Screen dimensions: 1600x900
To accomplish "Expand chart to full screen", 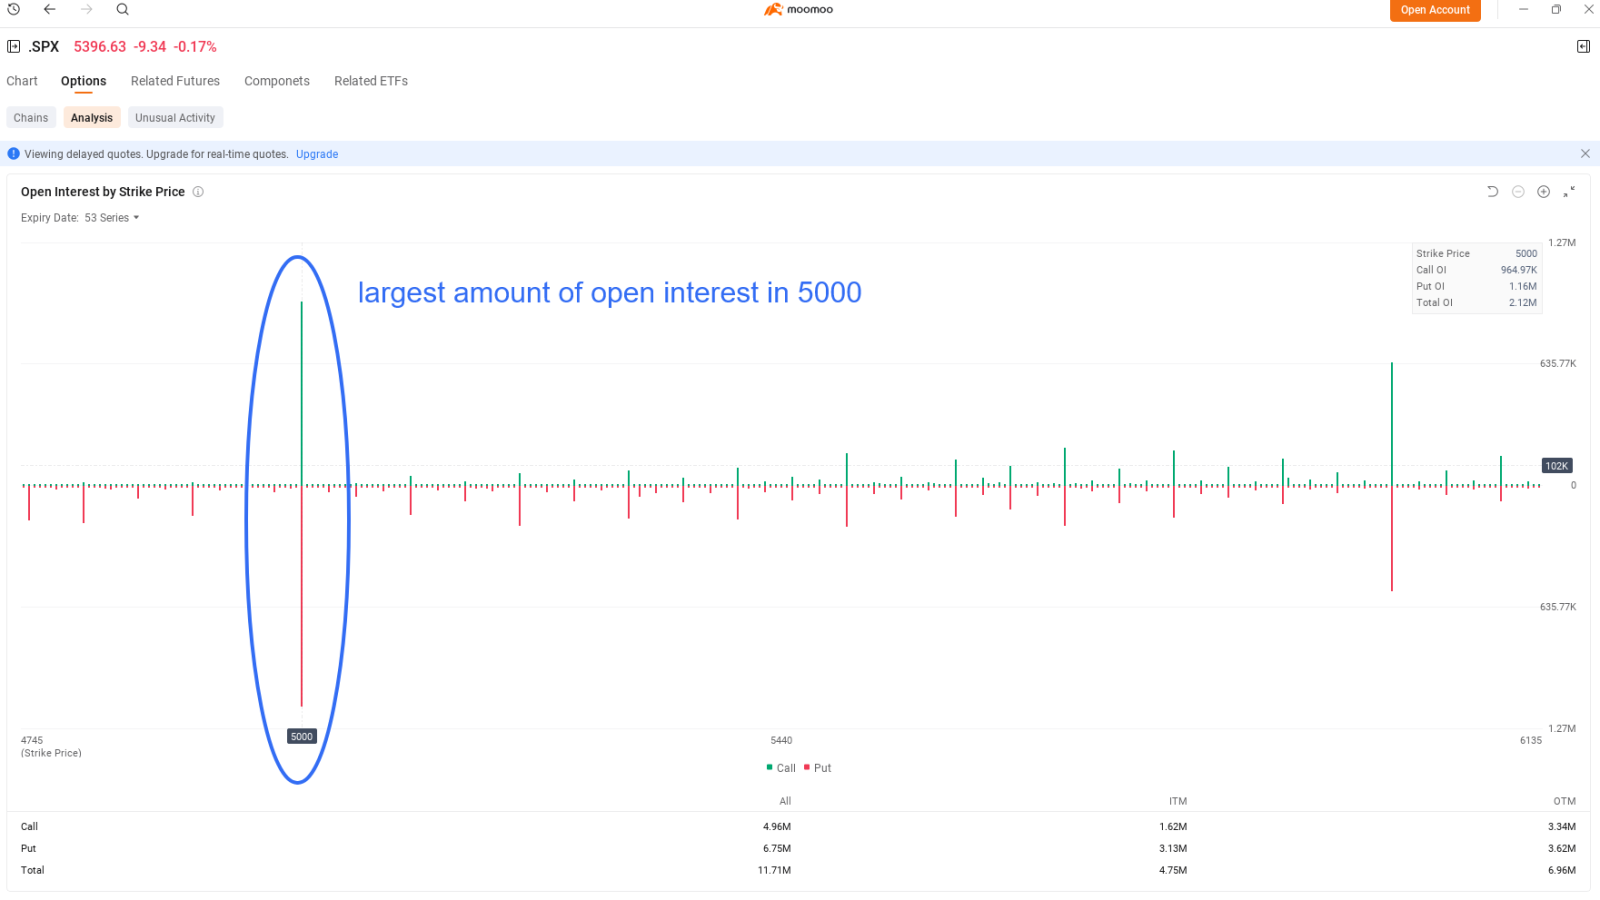I will click(1569, 191).
